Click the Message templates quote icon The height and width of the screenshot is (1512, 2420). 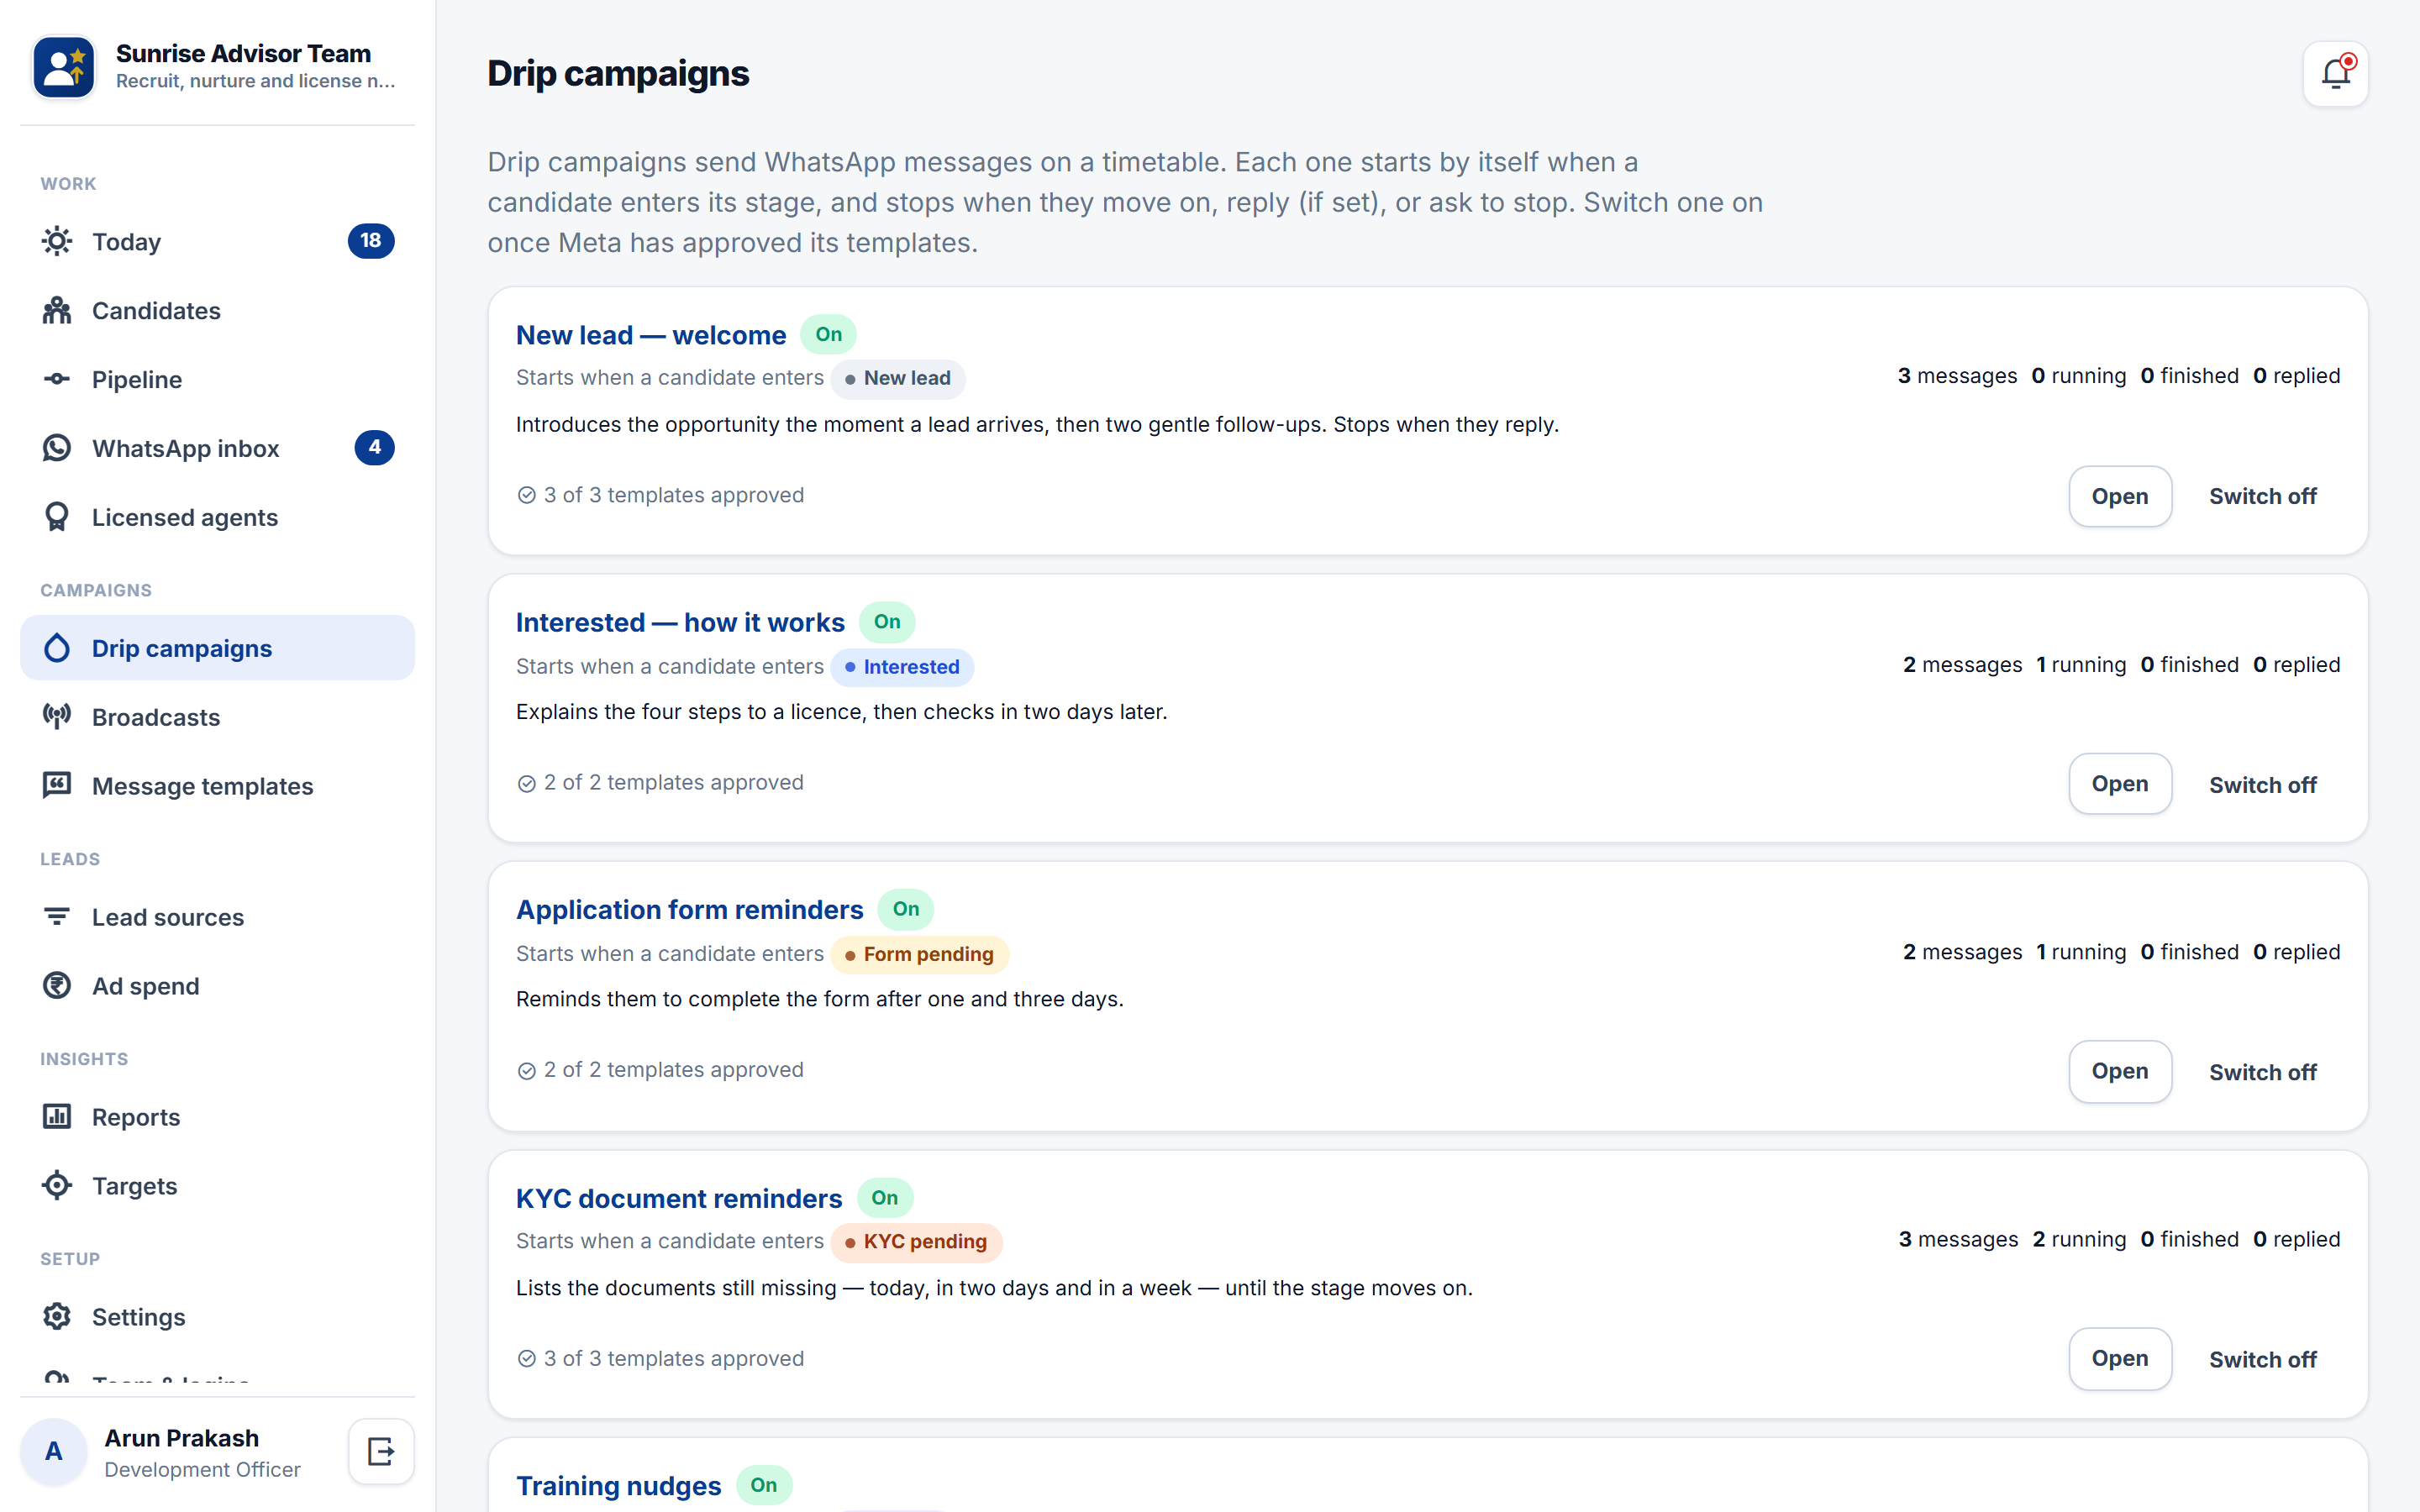[57, 786]
